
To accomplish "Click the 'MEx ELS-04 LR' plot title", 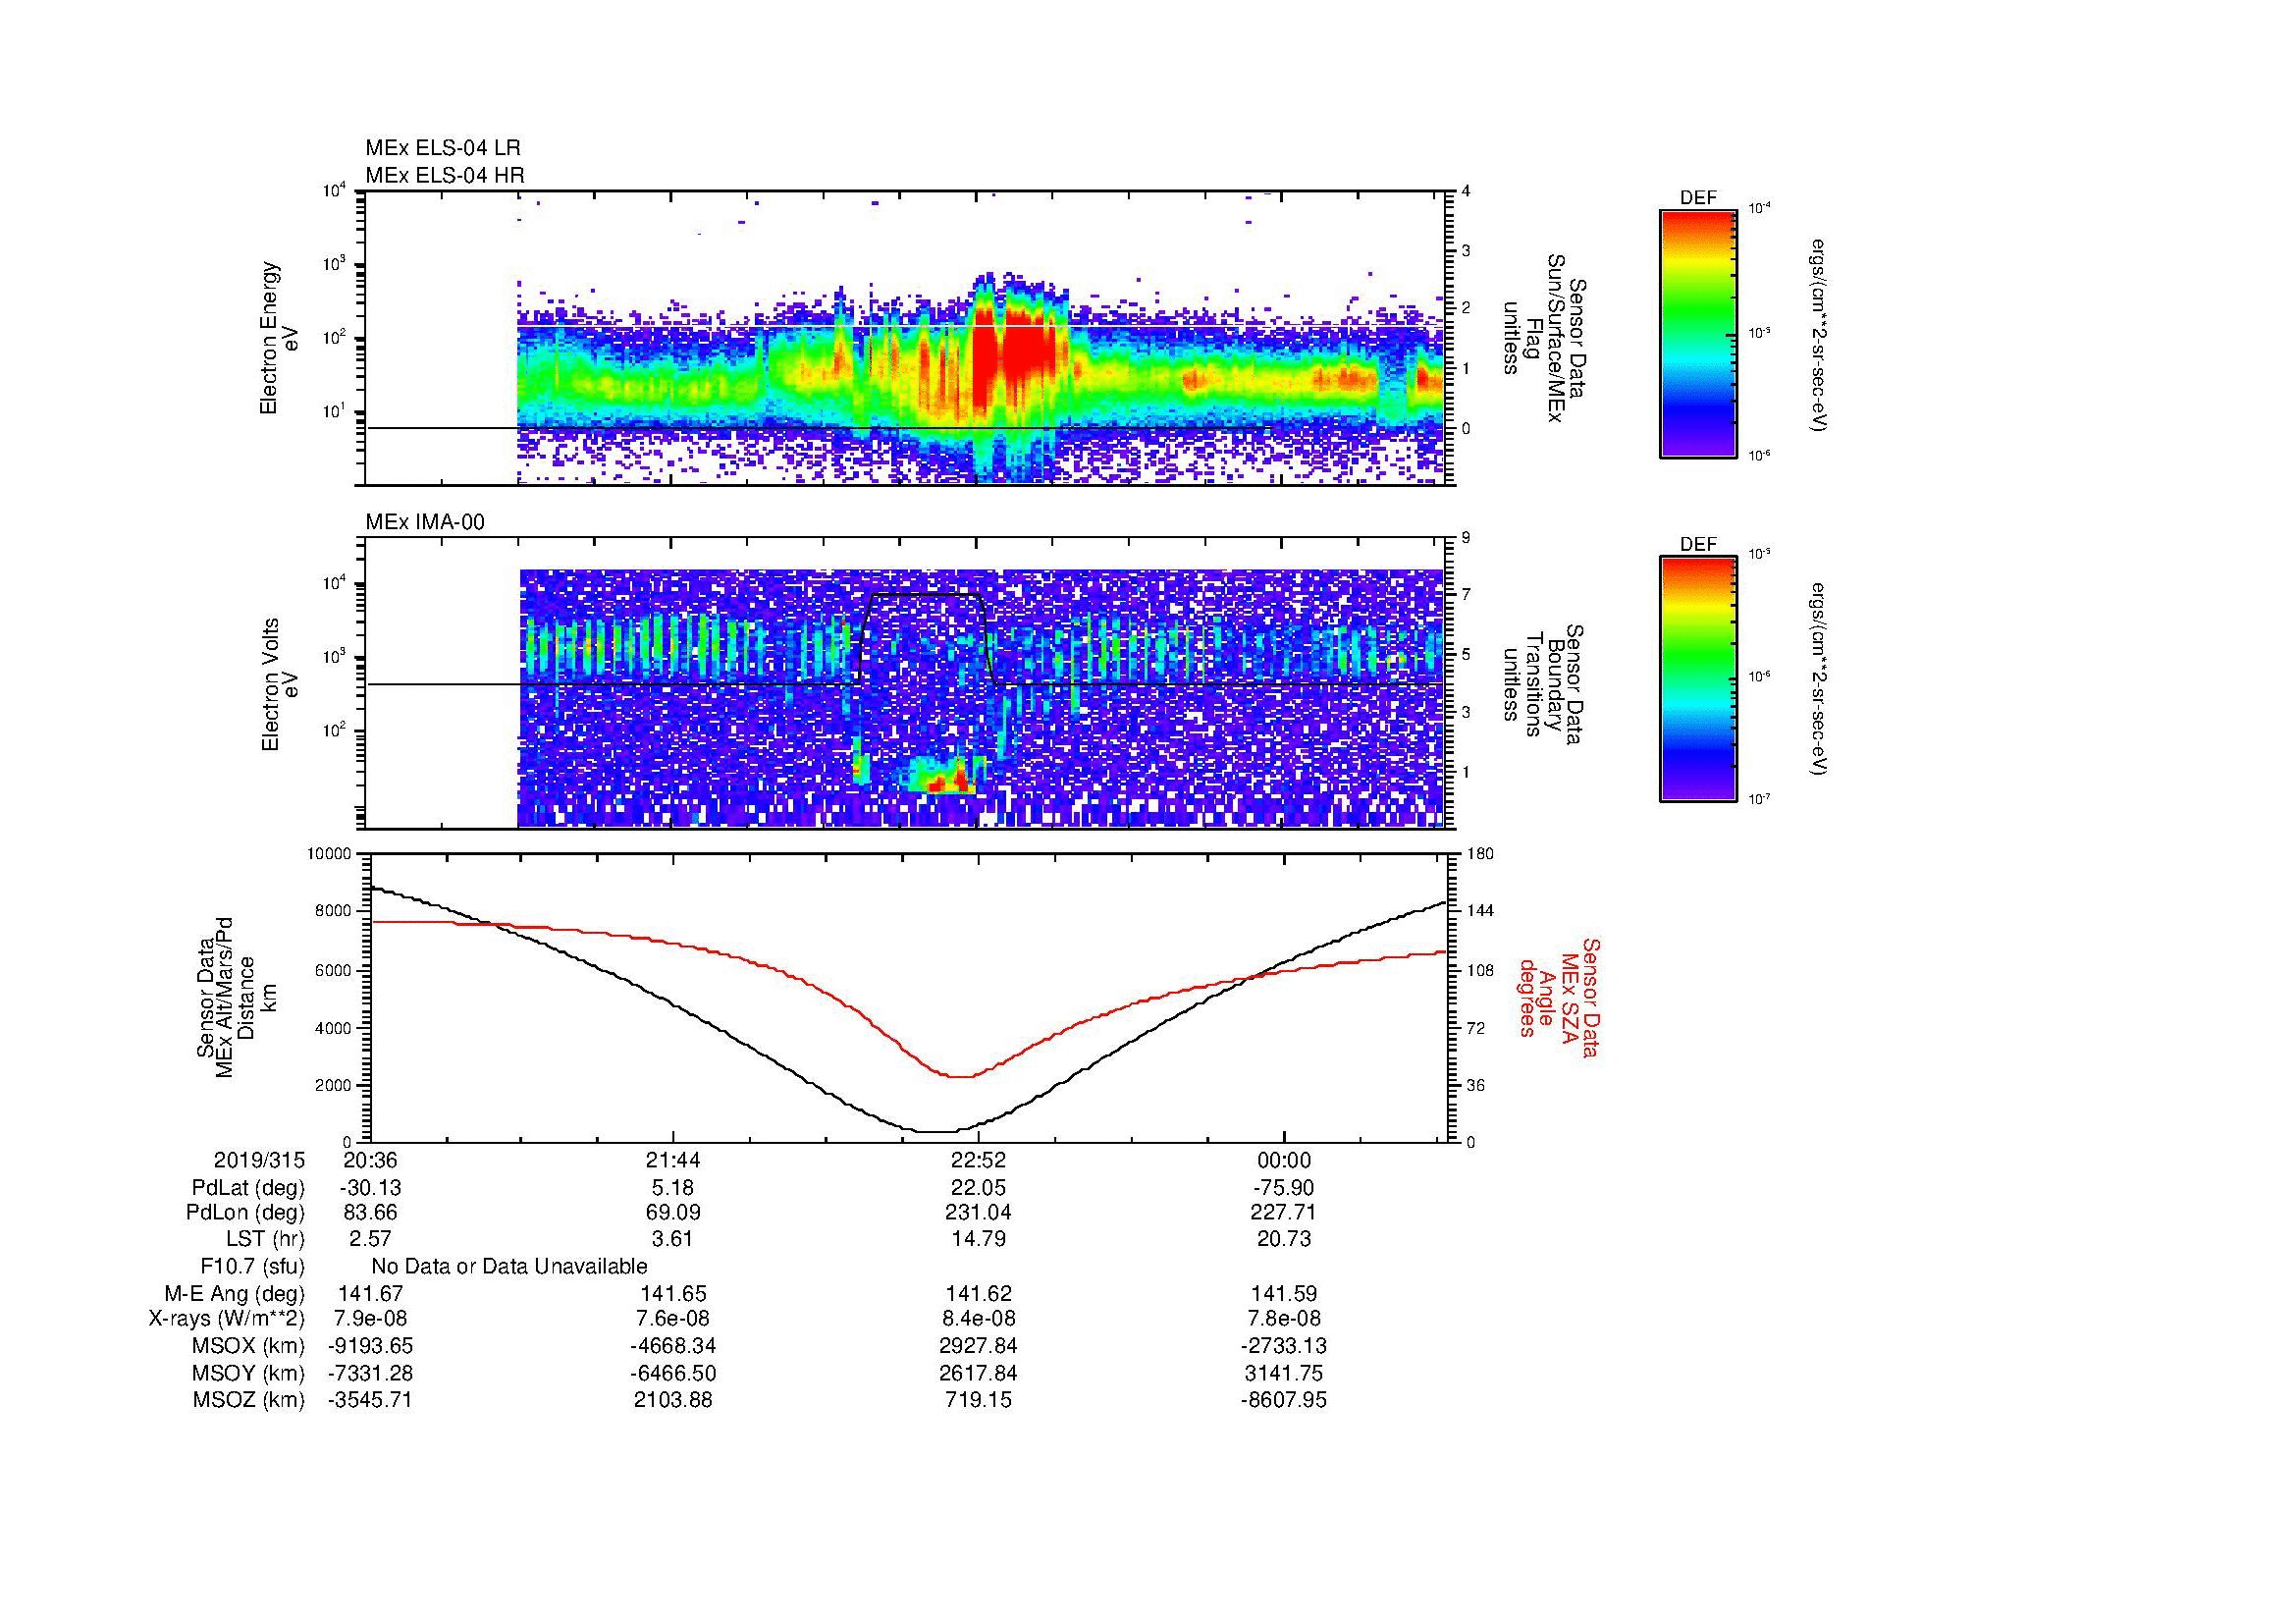I will coord(442,148).
